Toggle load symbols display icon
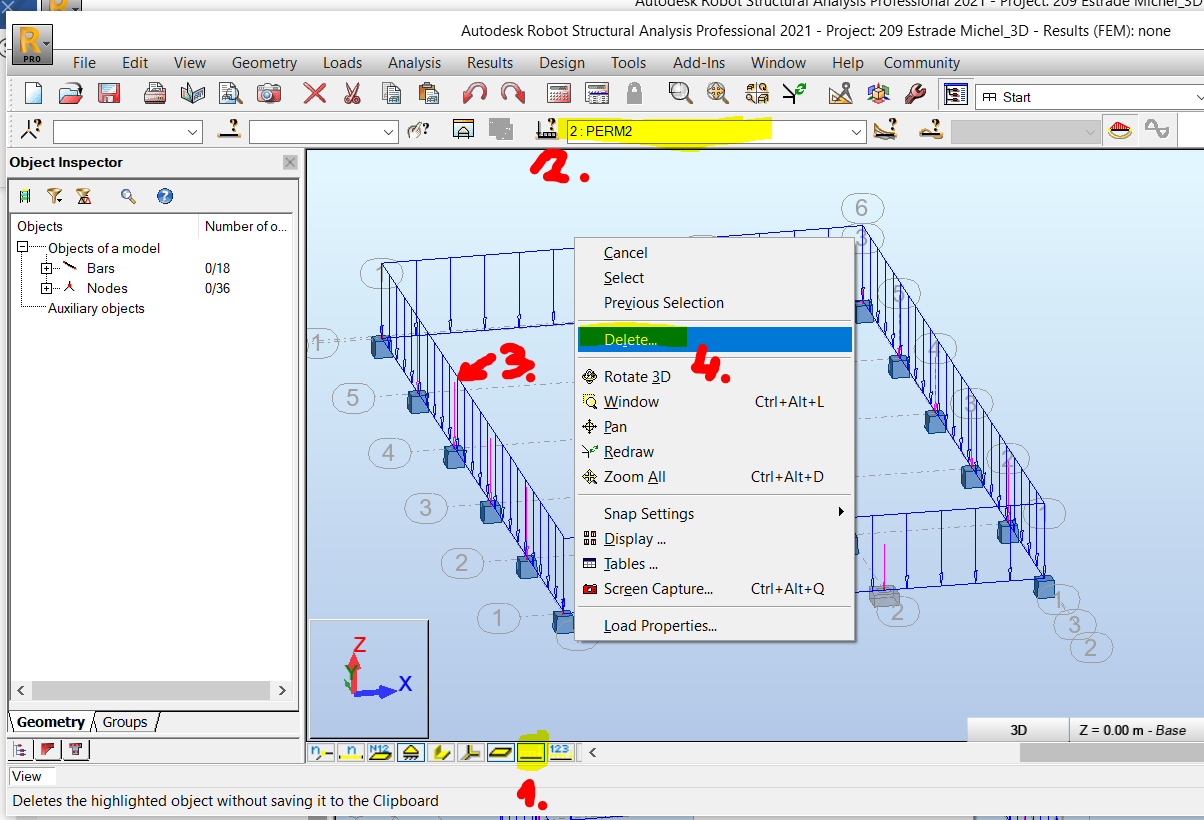Image resolution: width=1204 pixels, height=820 pixels. [530, 752]
